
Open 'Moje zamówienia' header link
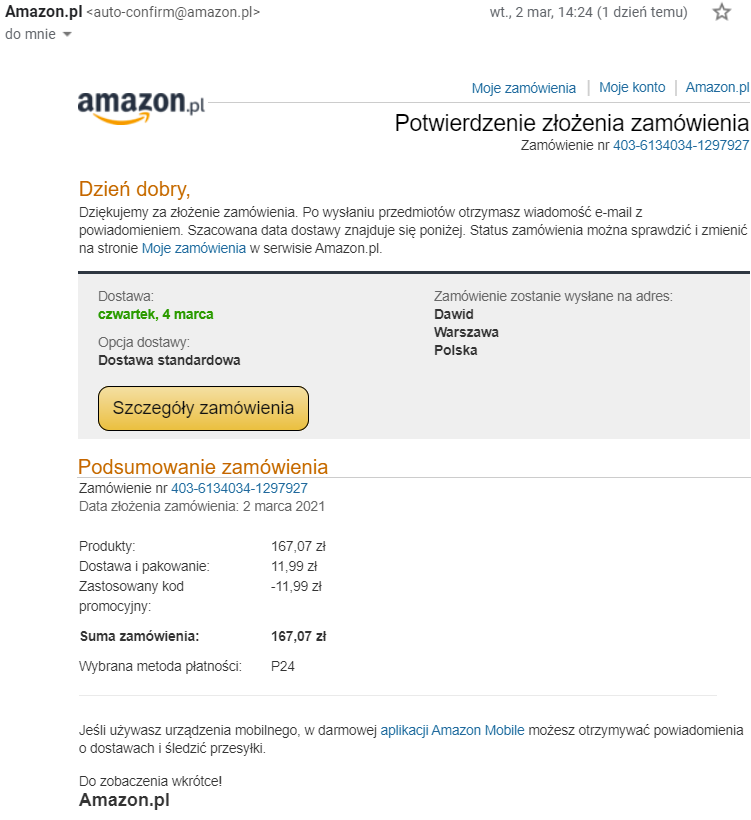tap(524, 88)
